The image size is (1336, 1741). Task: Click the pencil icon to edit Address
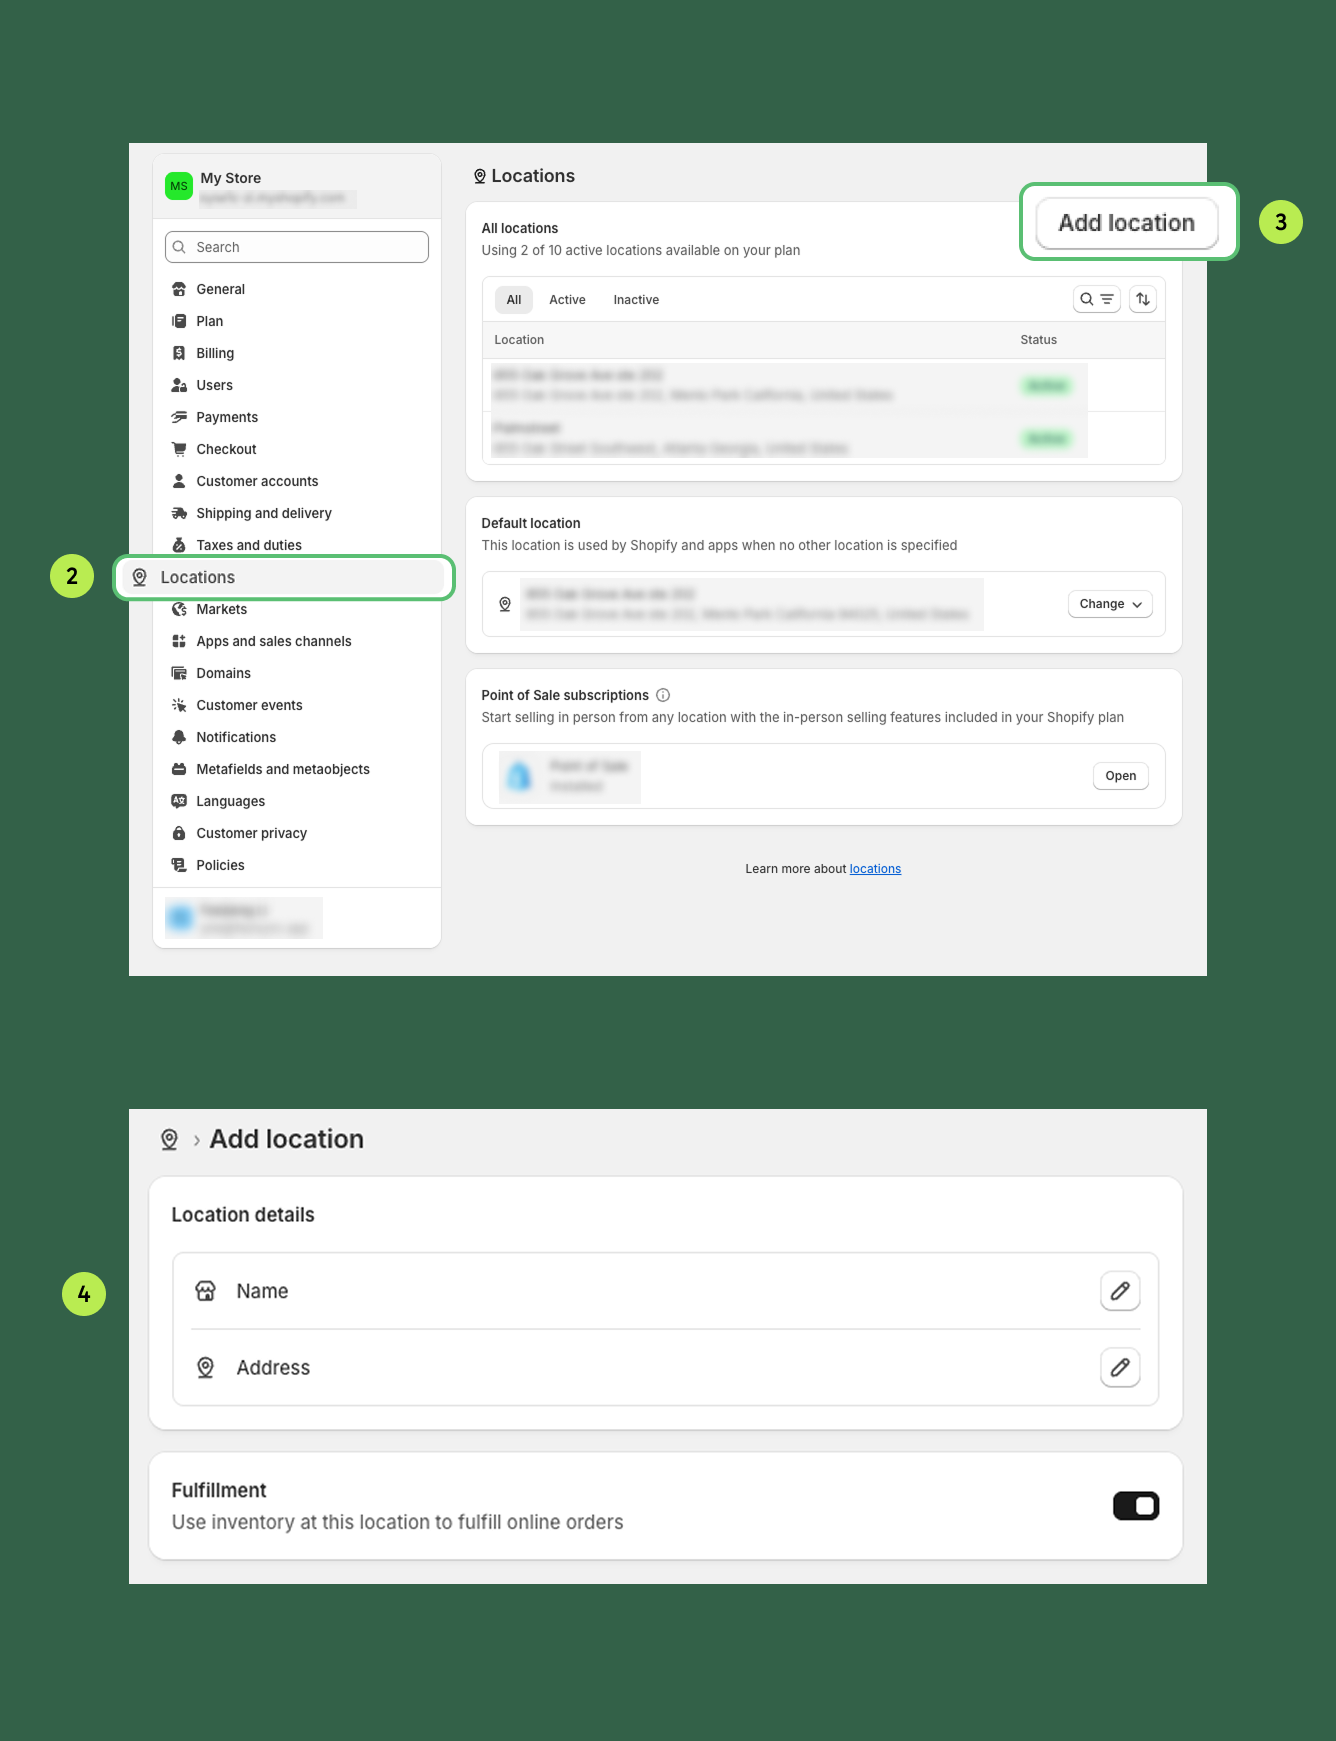click(x=1120, y=1367)
